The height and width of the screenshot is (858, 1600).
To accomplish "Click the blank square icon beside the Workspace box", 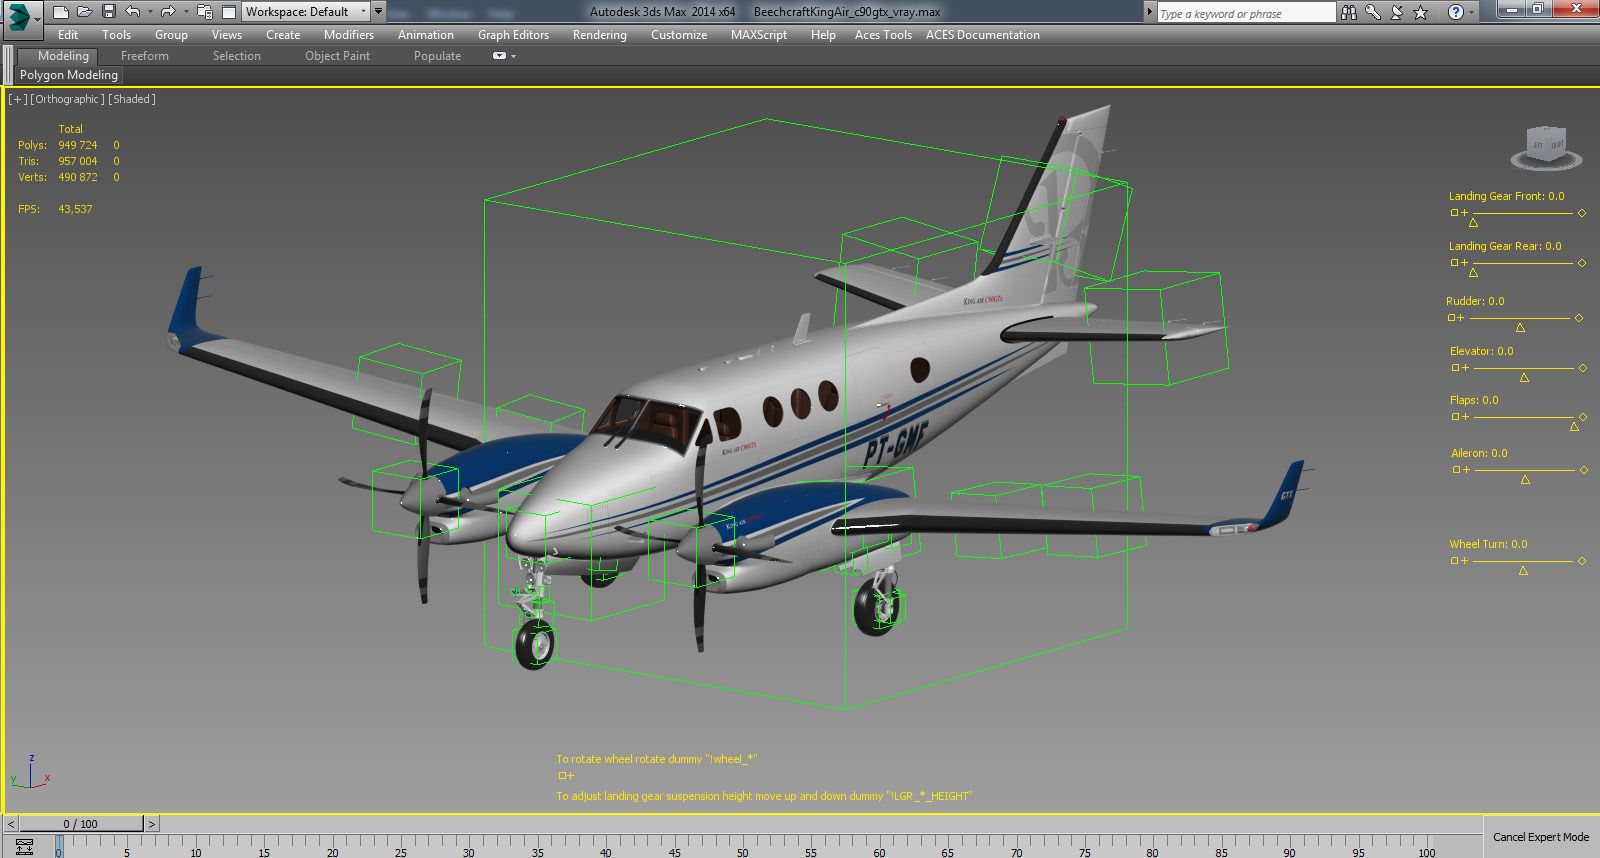I will tap(229, 12).
